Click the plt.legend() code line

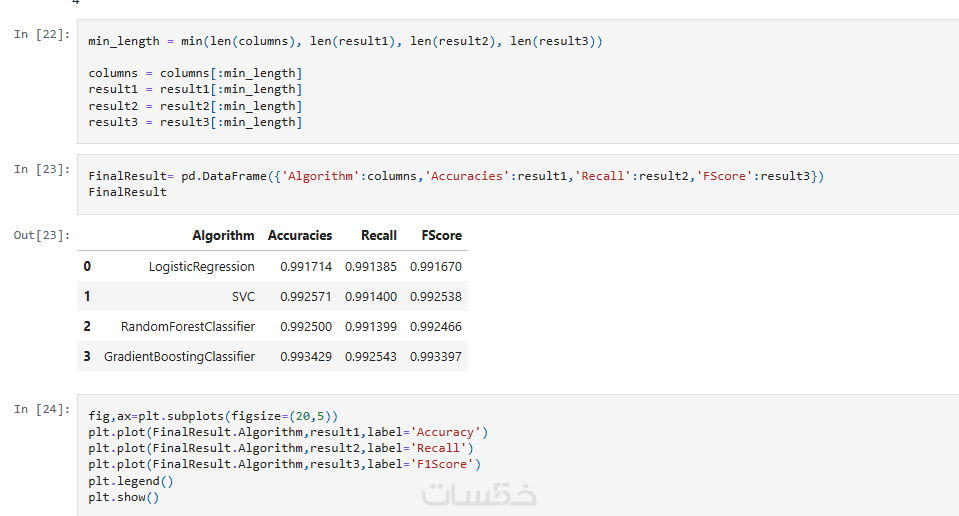(x=131, y=481)
